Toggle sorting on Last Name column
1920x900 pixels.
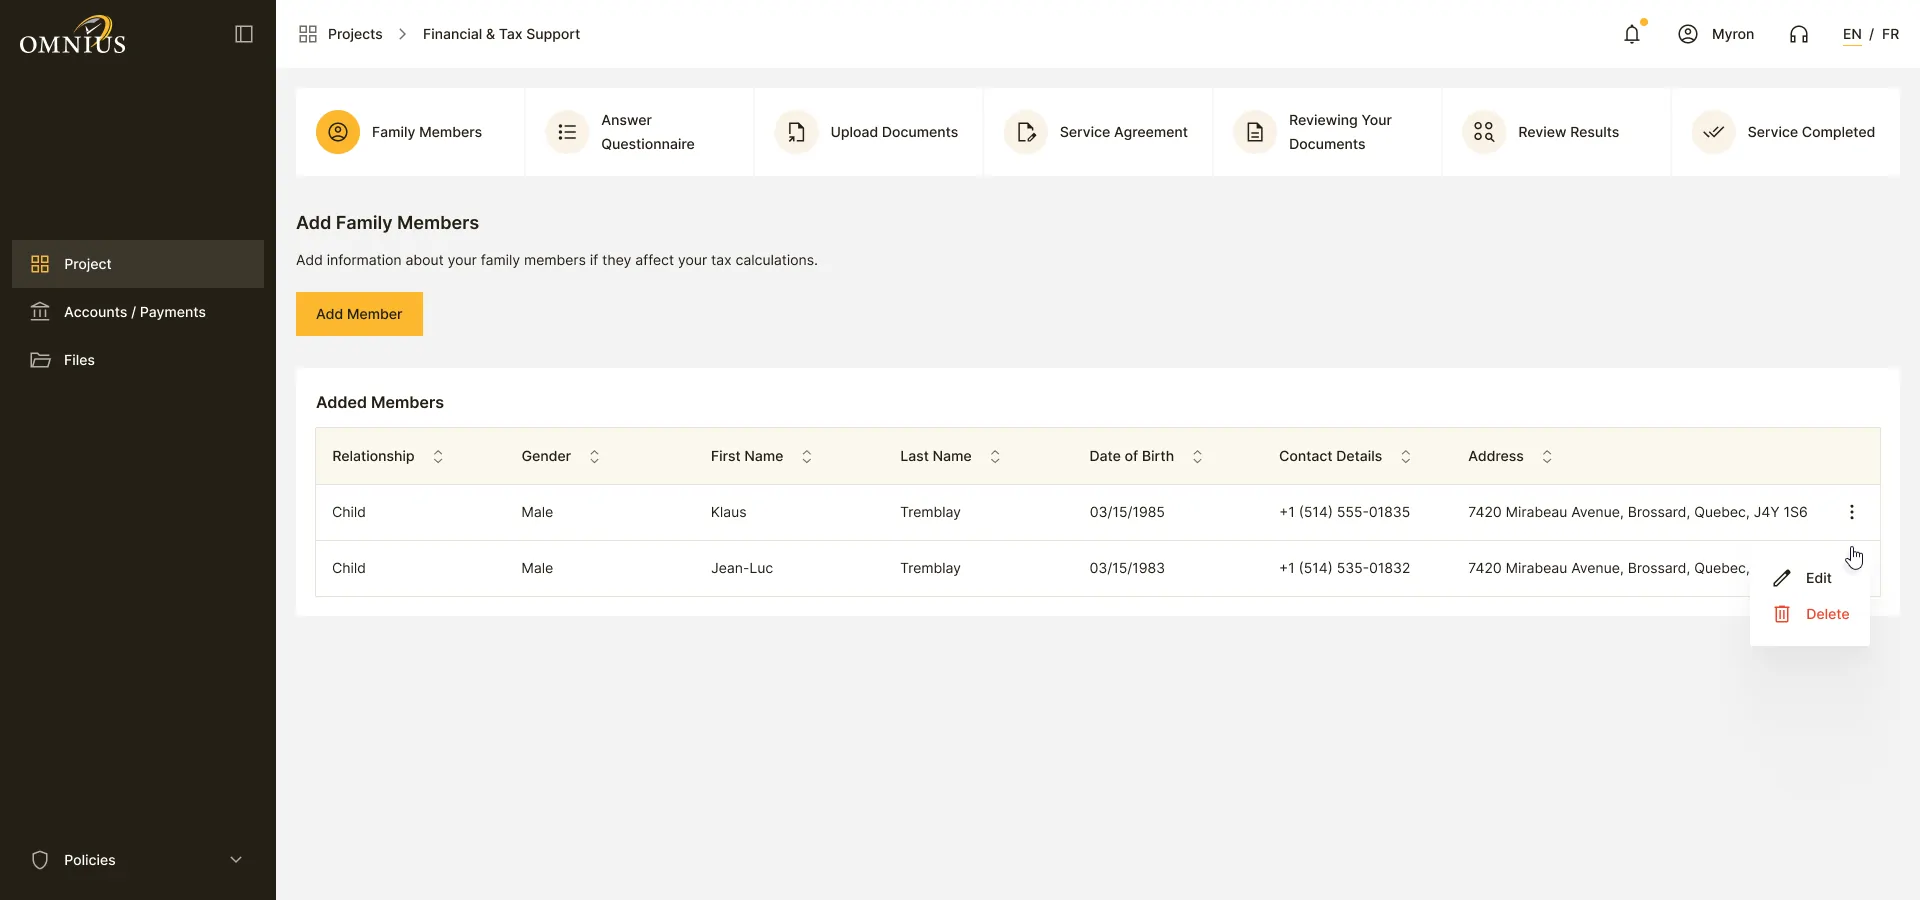pos(995,456)
